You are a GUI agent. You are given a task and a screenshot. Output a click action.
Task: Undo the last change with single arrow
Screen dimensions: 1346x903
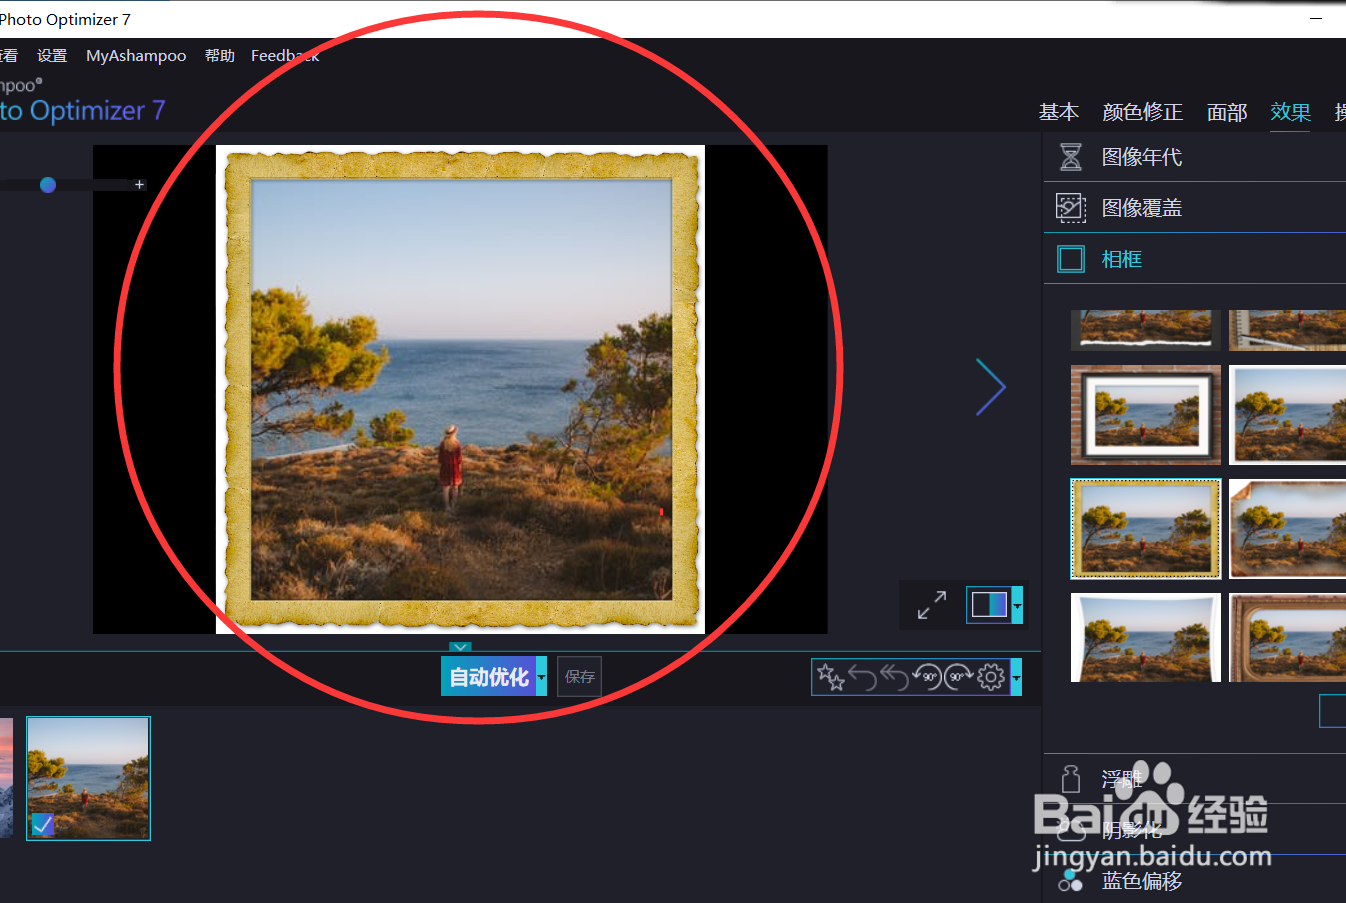[862, 678]
